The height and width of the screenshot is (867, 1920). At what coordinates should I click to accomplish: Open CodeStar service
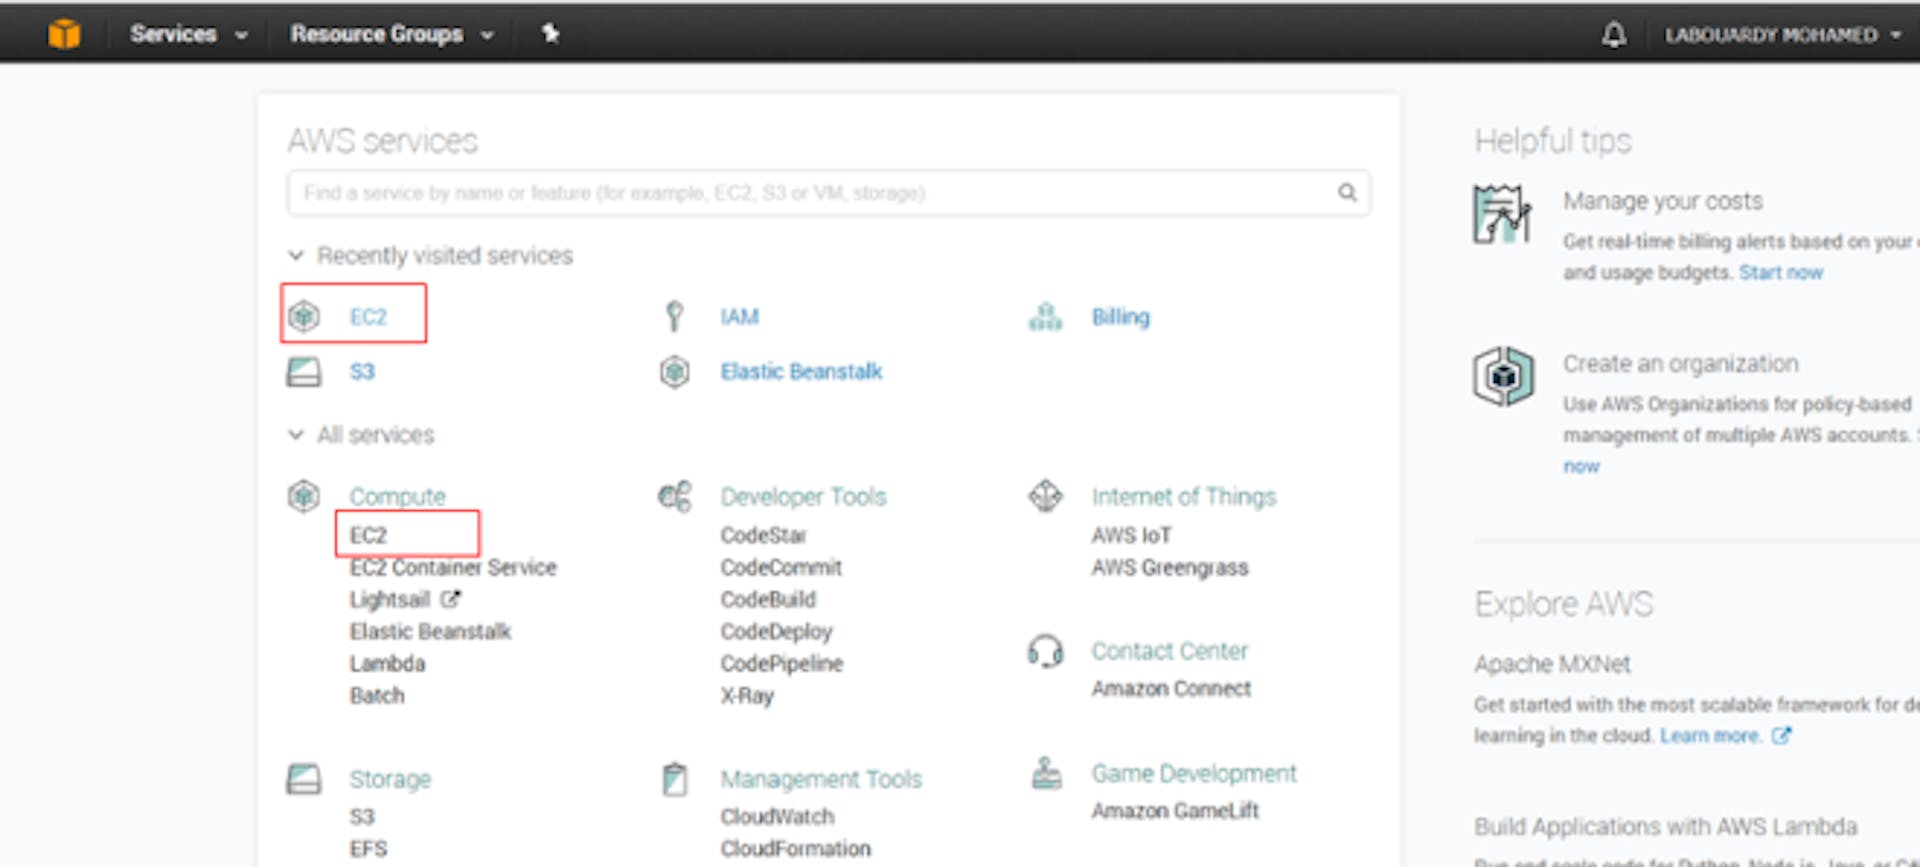[x=763, y=535]
